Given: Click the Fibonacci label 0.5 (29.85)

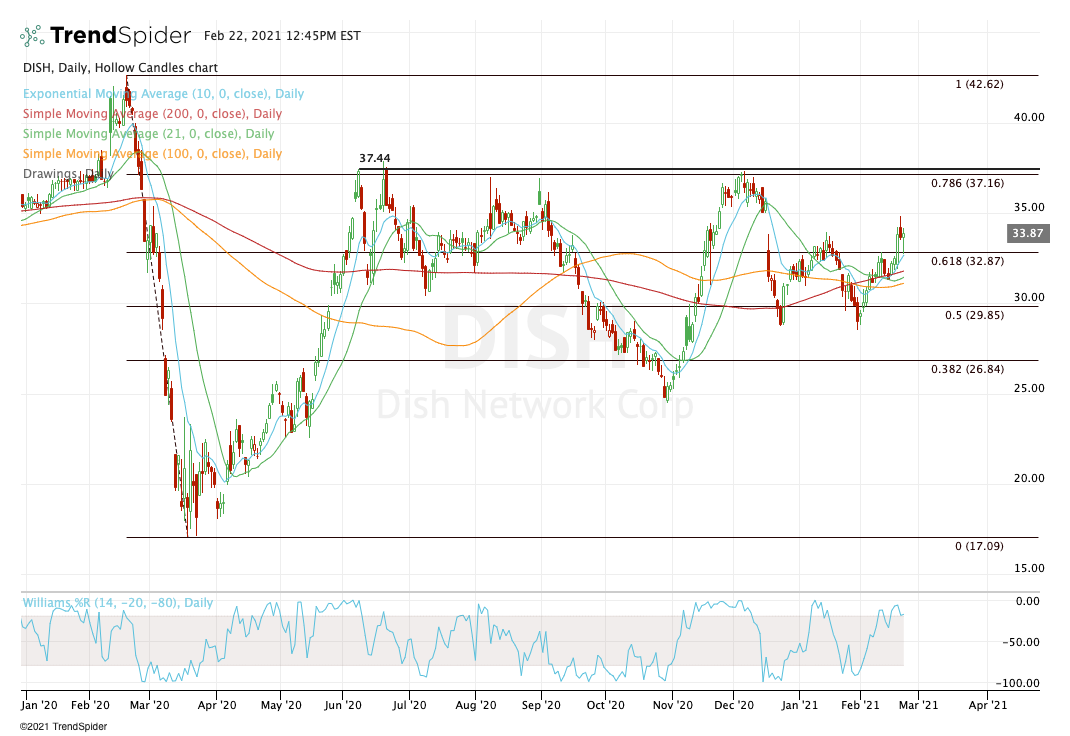Looking at the screenshot, I should click(974, 314).
